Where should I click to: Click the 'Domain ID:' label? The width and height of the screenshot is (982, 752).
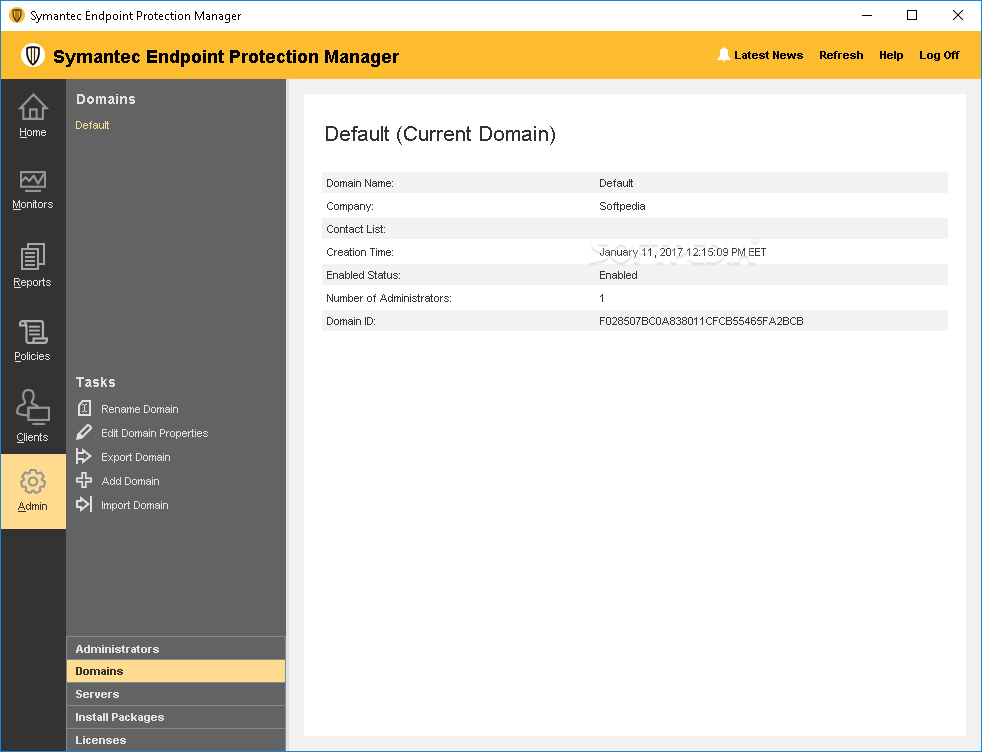click(351, 321)
